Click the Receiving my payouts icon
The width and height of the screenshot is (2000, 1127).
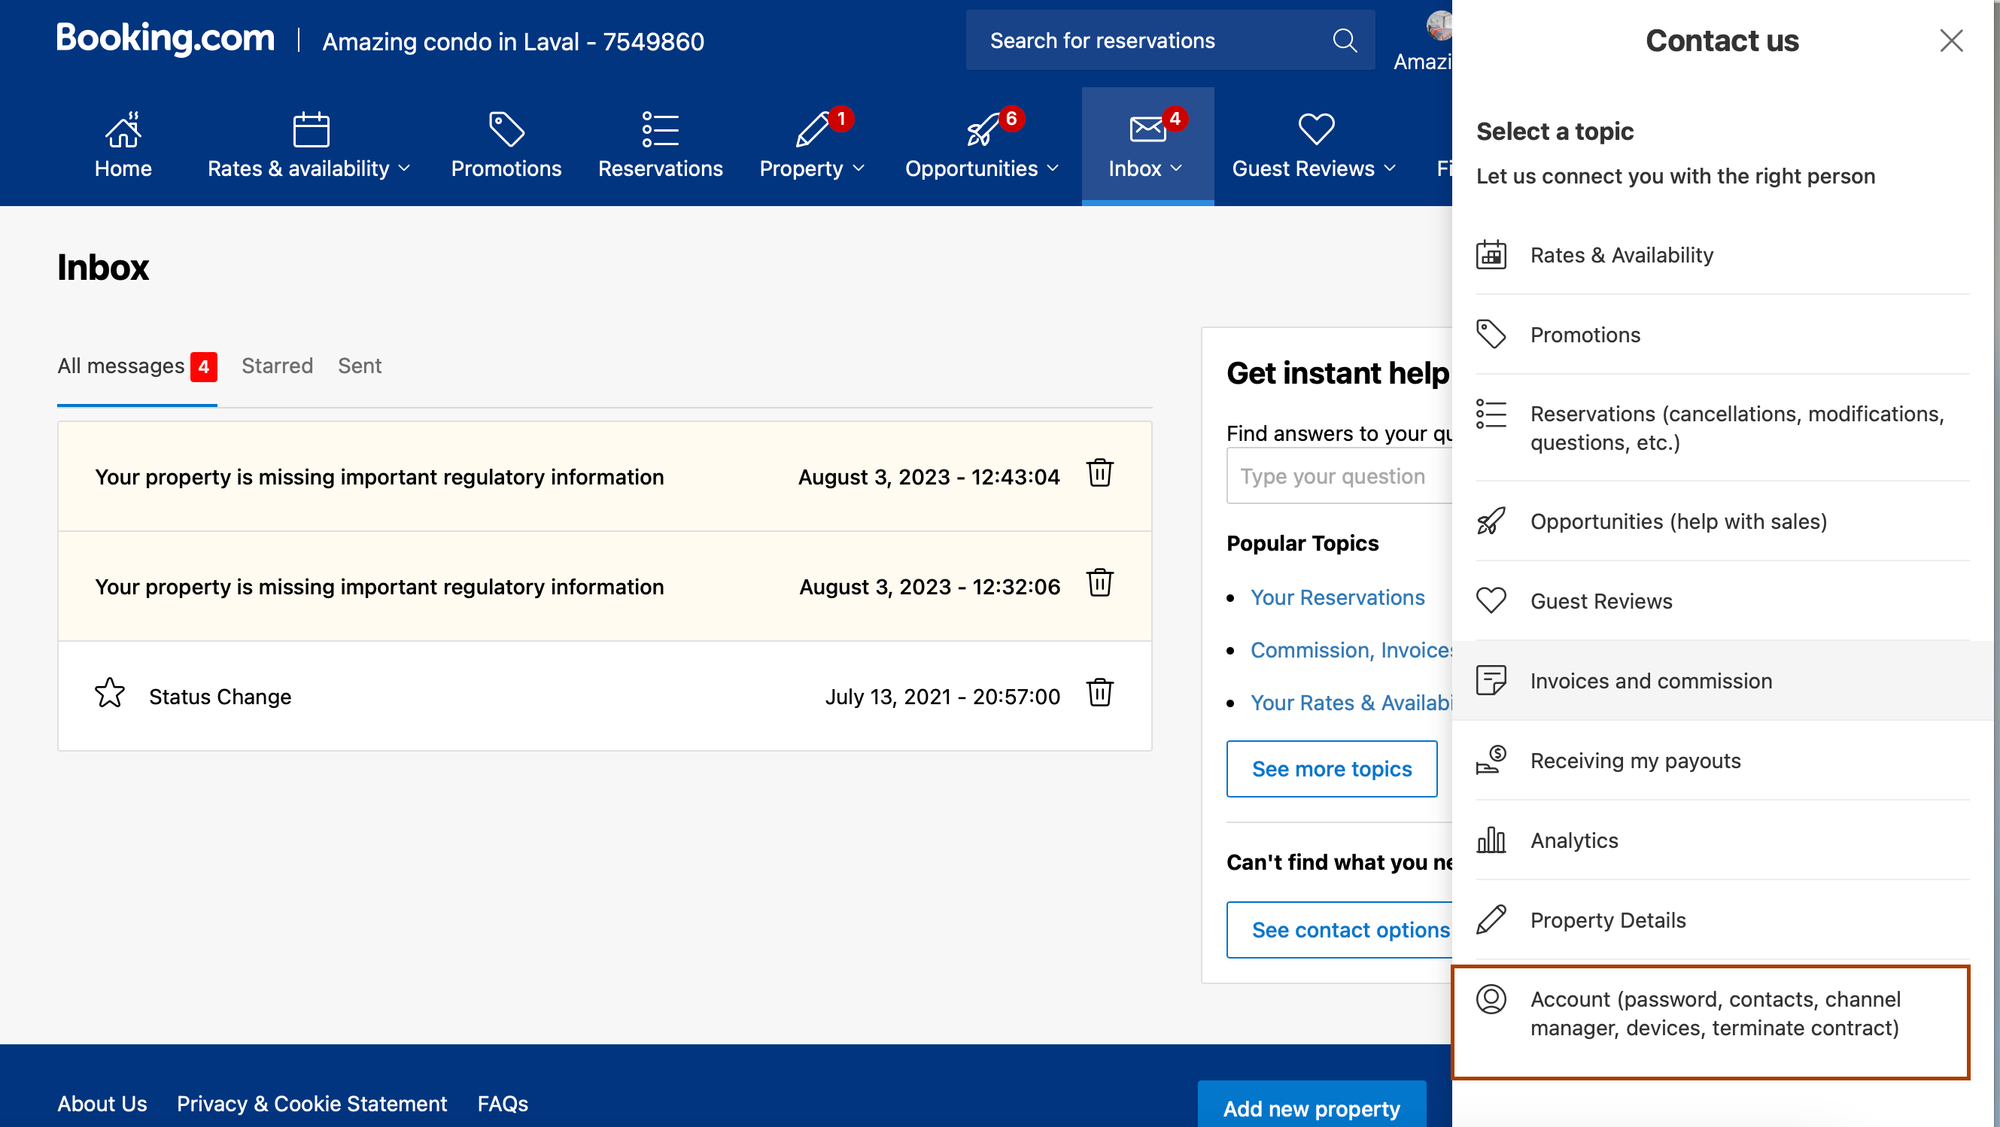(x=1492, y=760)
